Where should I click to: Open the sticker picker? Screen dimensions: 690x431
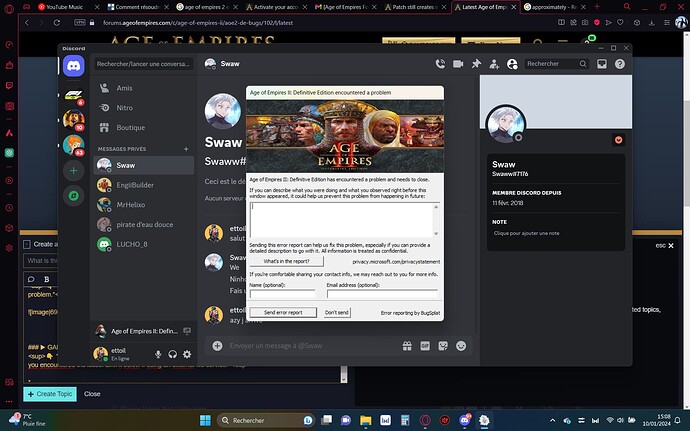click(x=443, y=346)
